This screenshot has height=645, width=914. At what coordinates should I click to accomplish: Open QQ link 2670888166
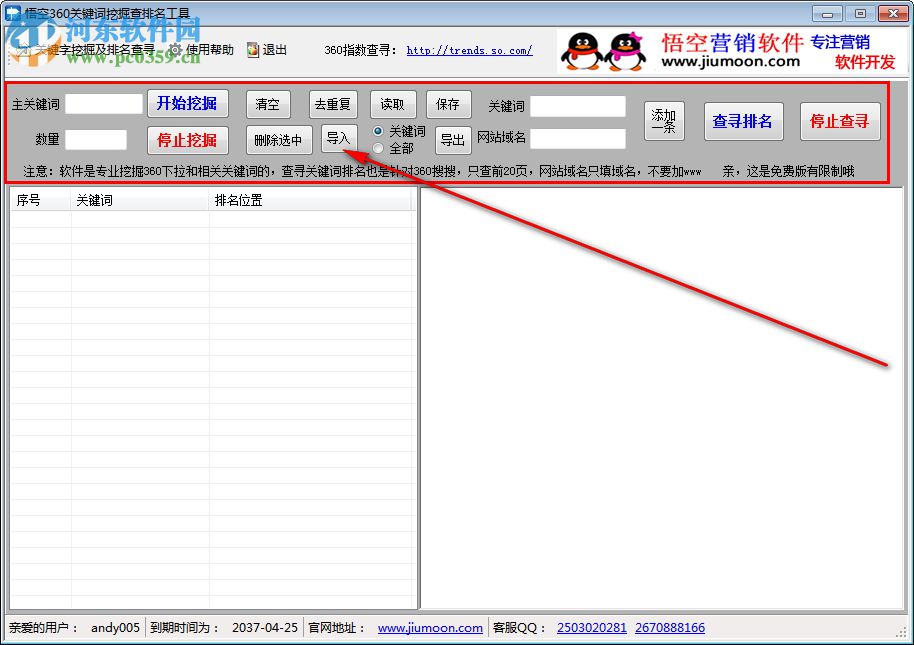tap(670, 628)
